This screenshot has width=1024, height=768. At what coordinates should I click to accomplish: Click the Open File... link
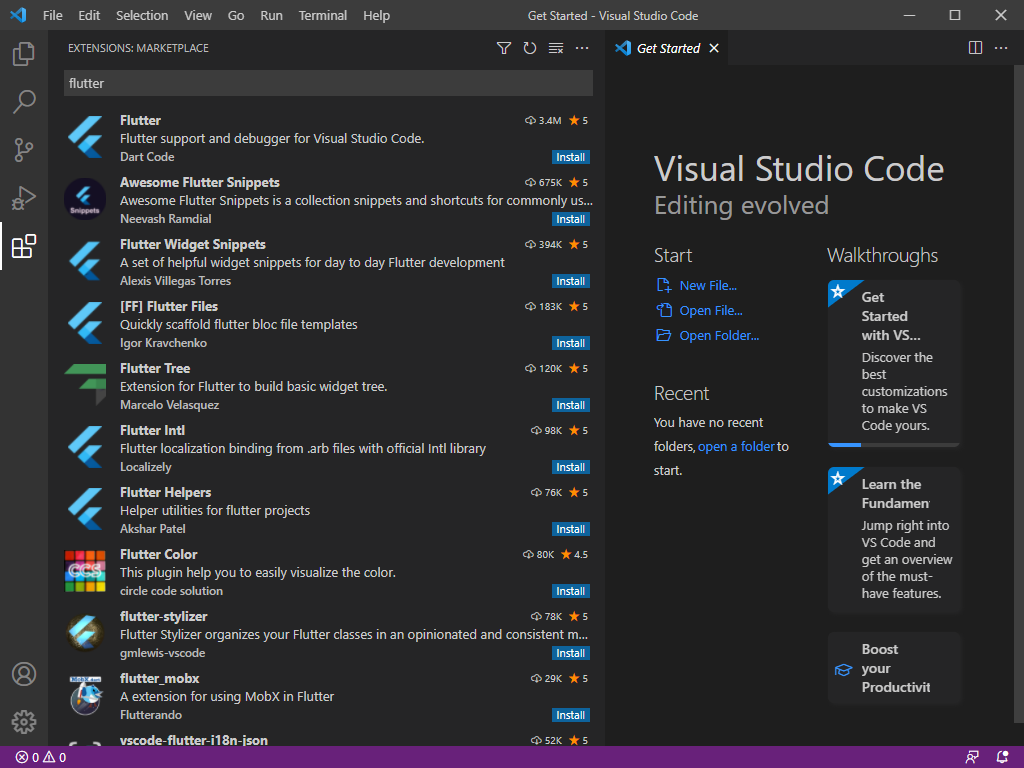pos(711,310)
